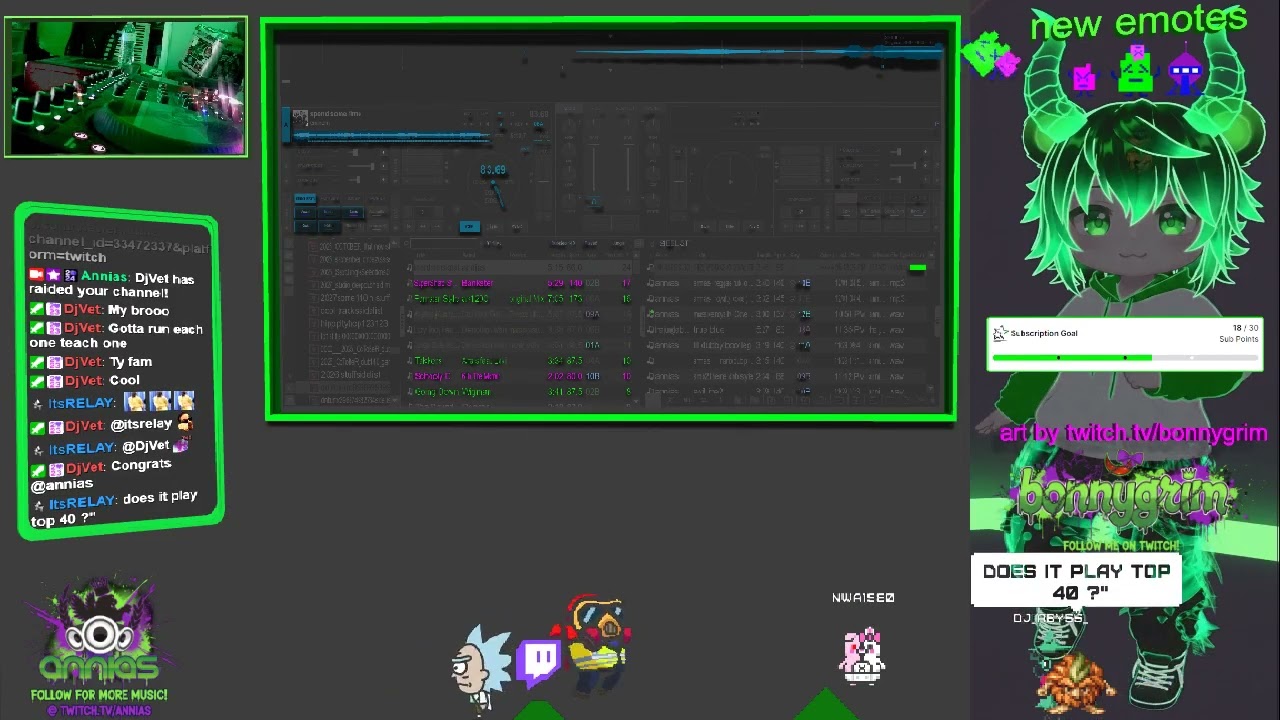Select the track row with duration 7:05
The image size is (1280, 720).
[518, 299]
